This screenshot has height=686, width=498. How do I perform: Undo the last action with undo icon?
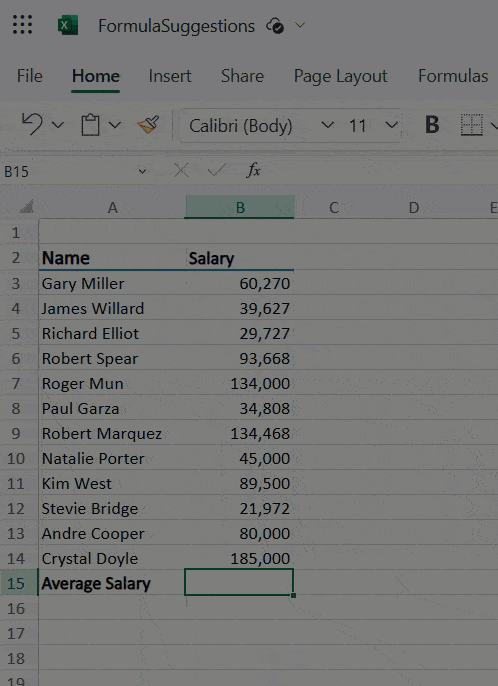point(32,125)
